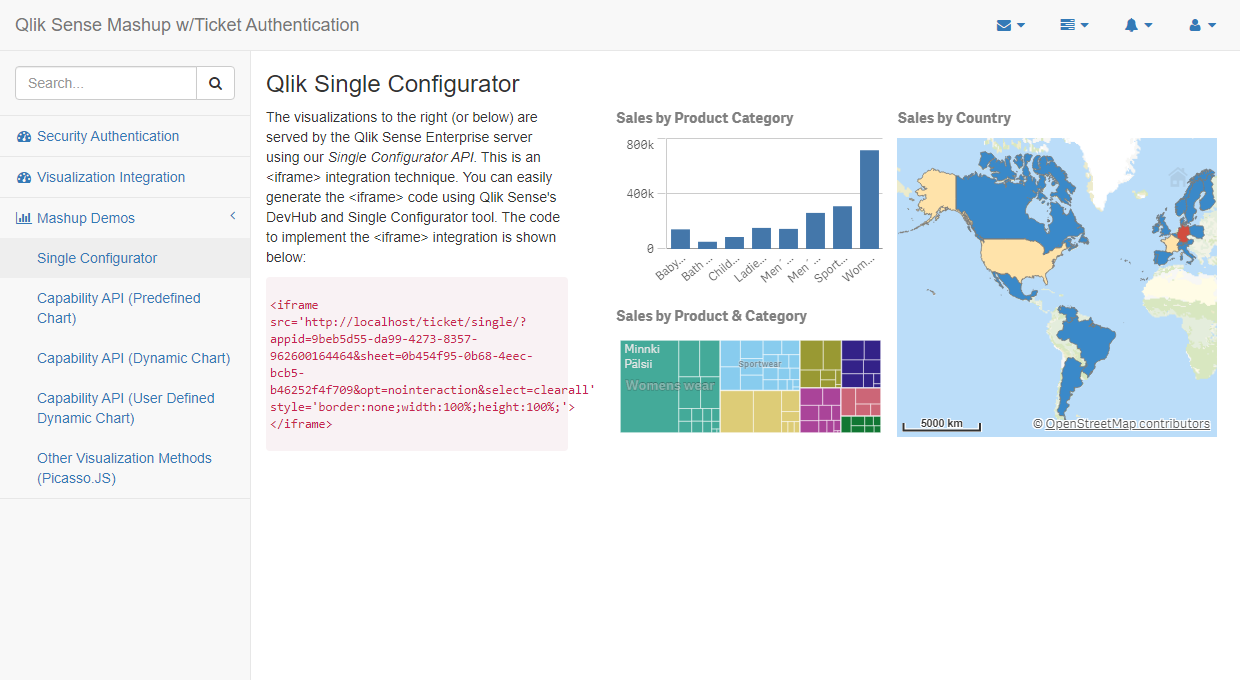Click the bar-chart icon beside Mashup Demos
This screenshot has height=680, width=1240.
pyautogui.click(x=22, y=217)
